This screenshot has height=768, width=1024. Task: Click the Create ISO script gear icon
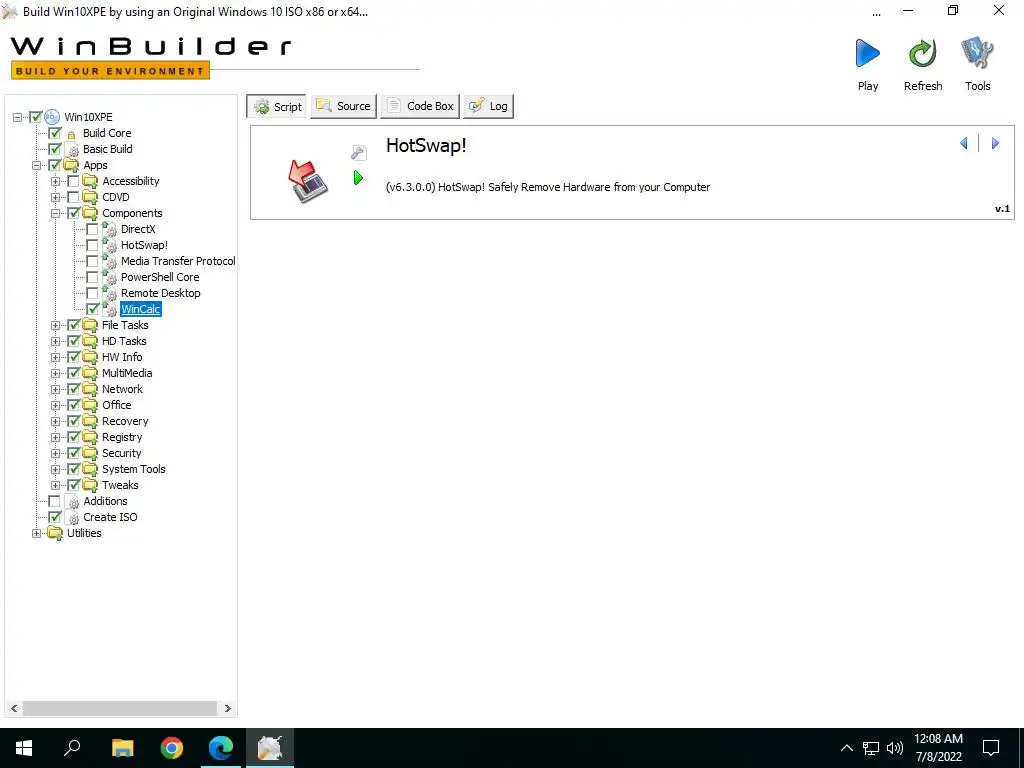tap(72, 517)
